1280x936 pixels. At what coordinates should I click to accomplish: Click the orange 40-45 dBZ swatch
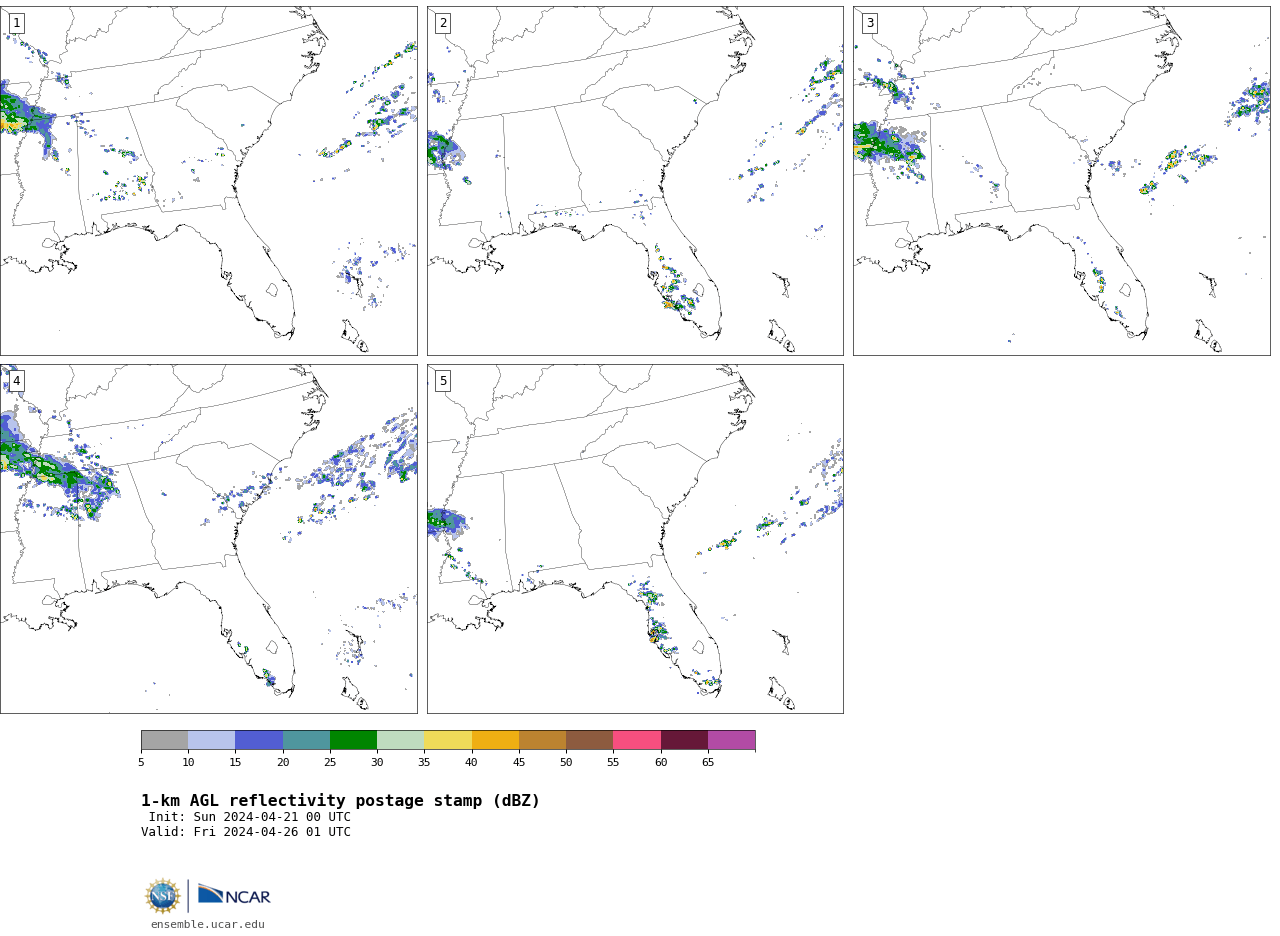tap(495, 740)
